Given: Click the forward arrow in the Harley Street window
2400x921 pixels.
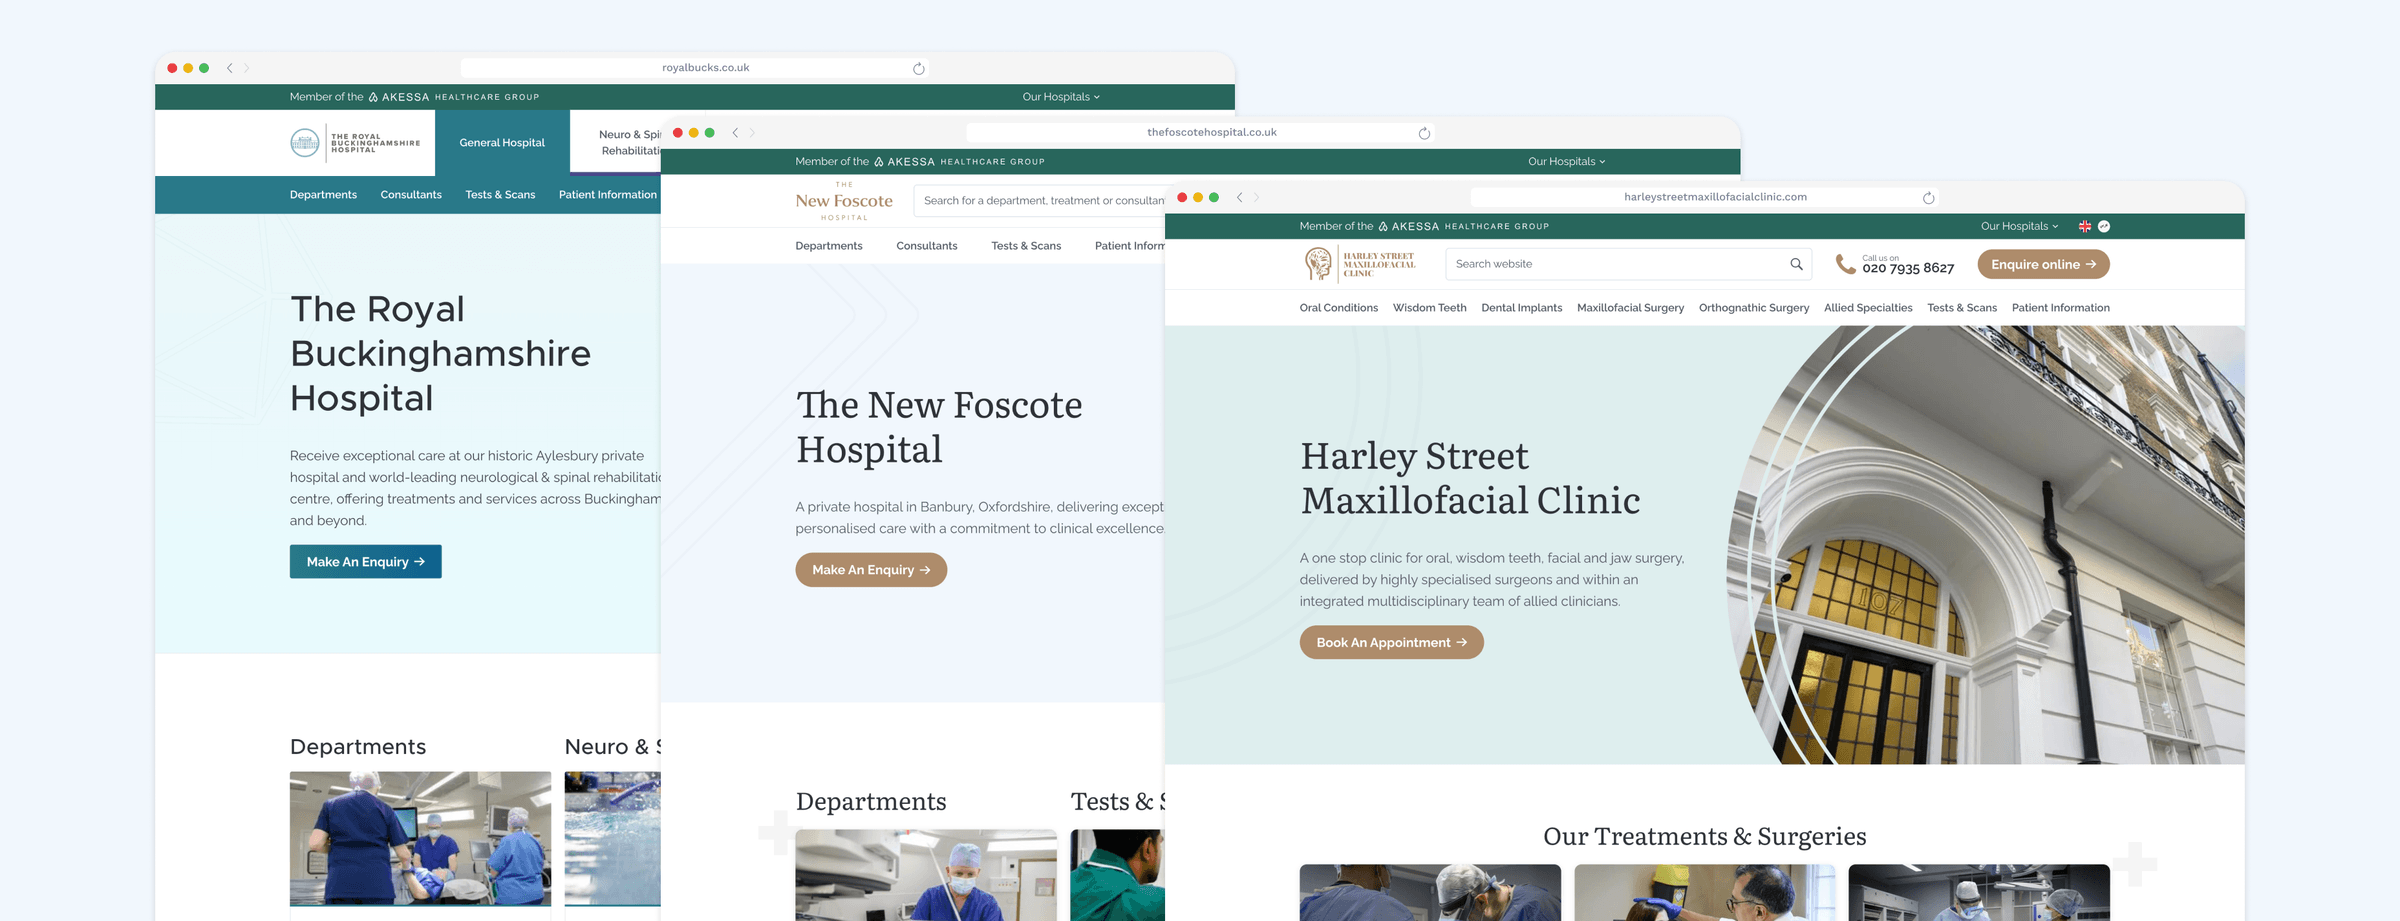Looking at the screenshot, I should pyautogui.click(x=1256, y=197).
